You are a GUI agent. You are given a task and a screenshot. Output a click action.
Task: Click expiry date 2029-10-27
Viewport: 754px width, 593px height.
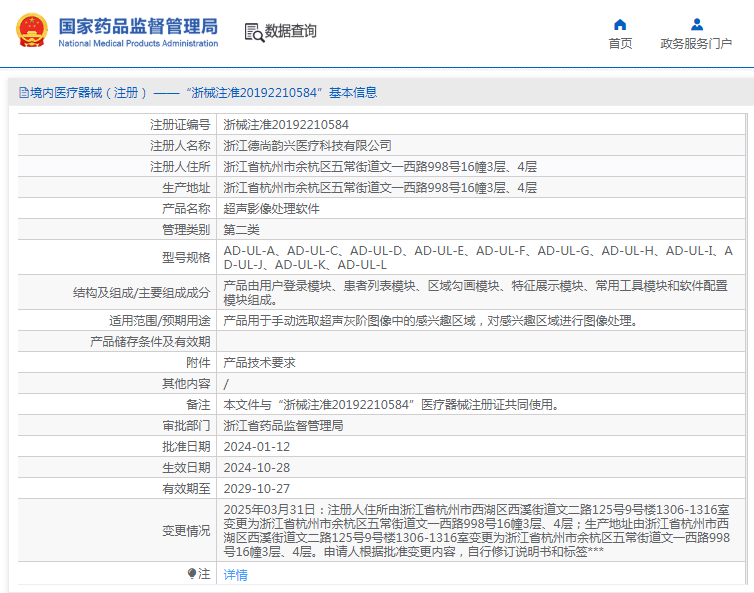tap(257, 489)
